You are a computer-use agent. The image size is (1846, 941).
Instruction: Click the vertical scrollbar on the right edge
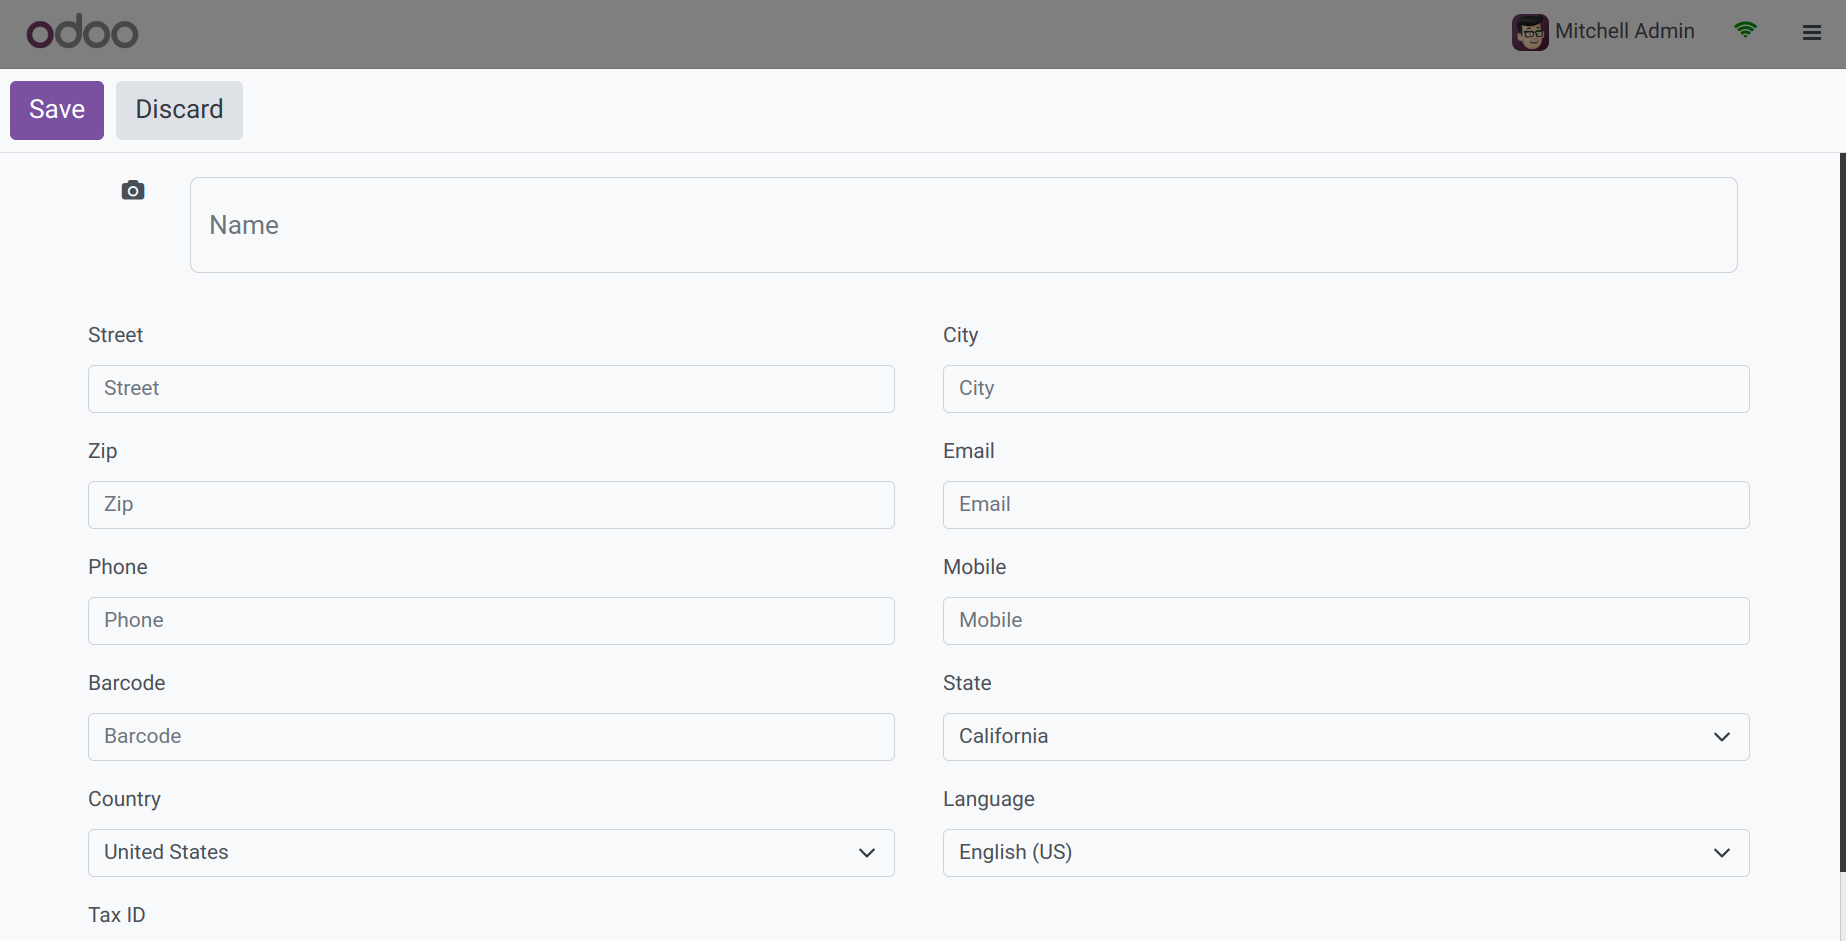(x=1842, y=500)
